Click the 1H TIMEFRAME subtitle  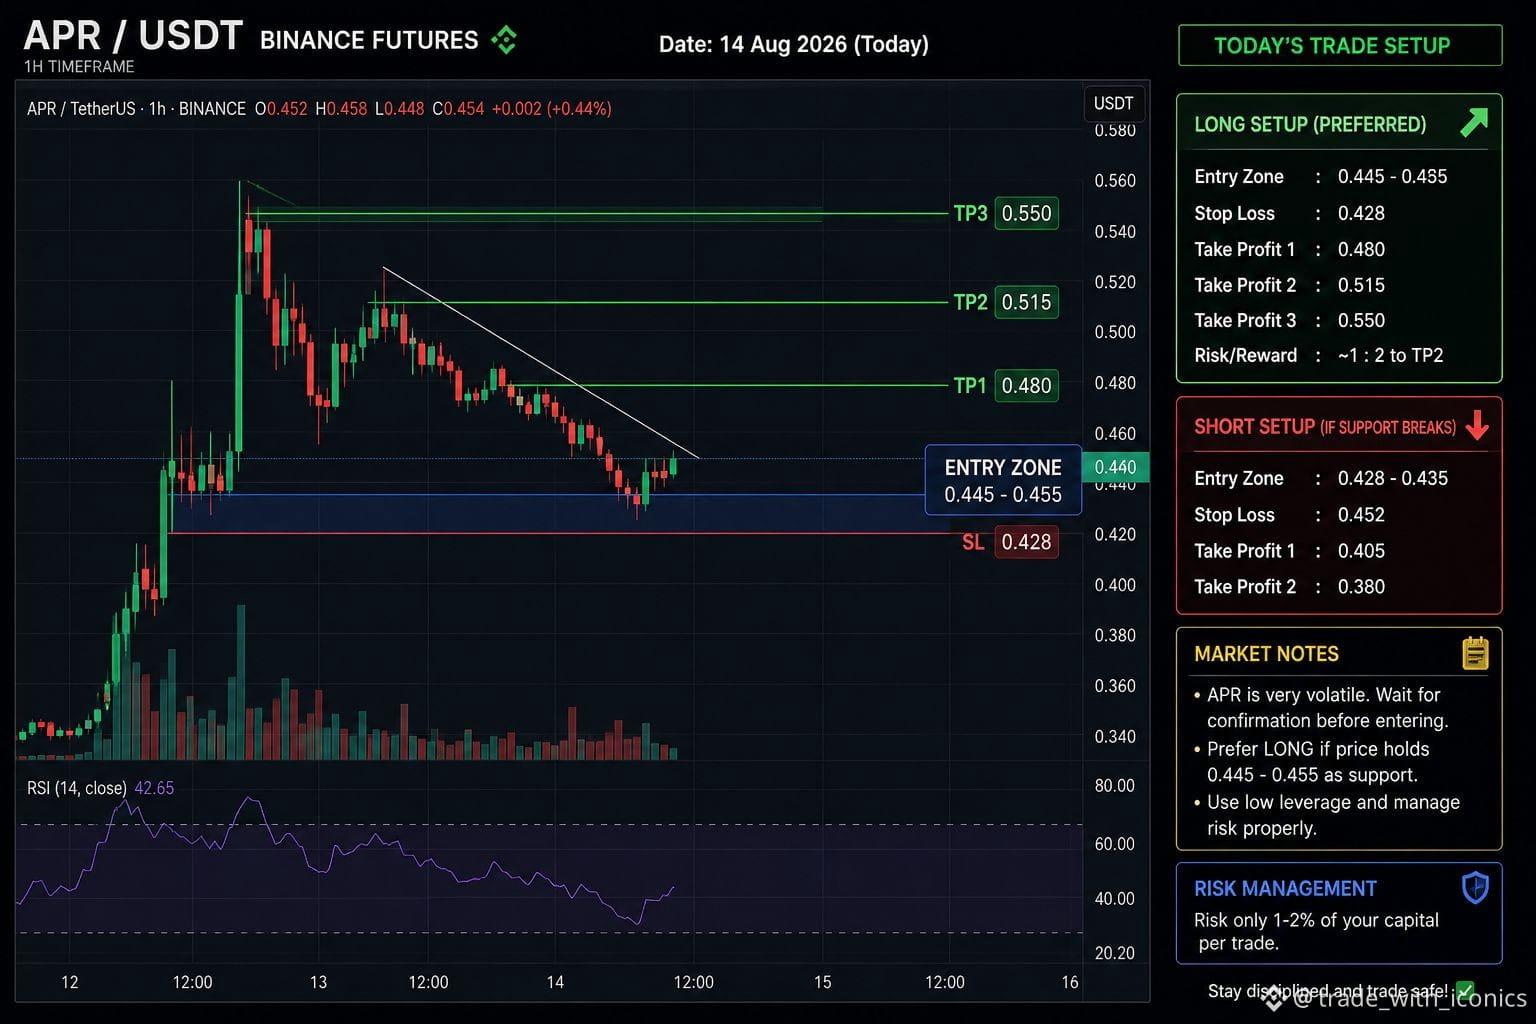coord(79,66)
